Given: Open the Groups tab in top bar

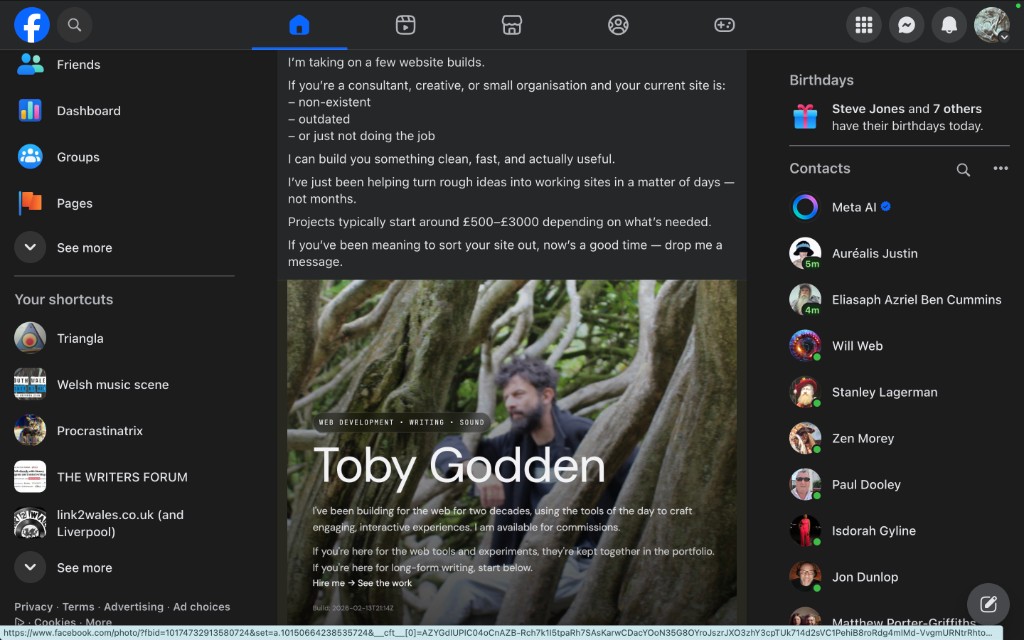Looking at the screenshot, I should click(618, 25).
